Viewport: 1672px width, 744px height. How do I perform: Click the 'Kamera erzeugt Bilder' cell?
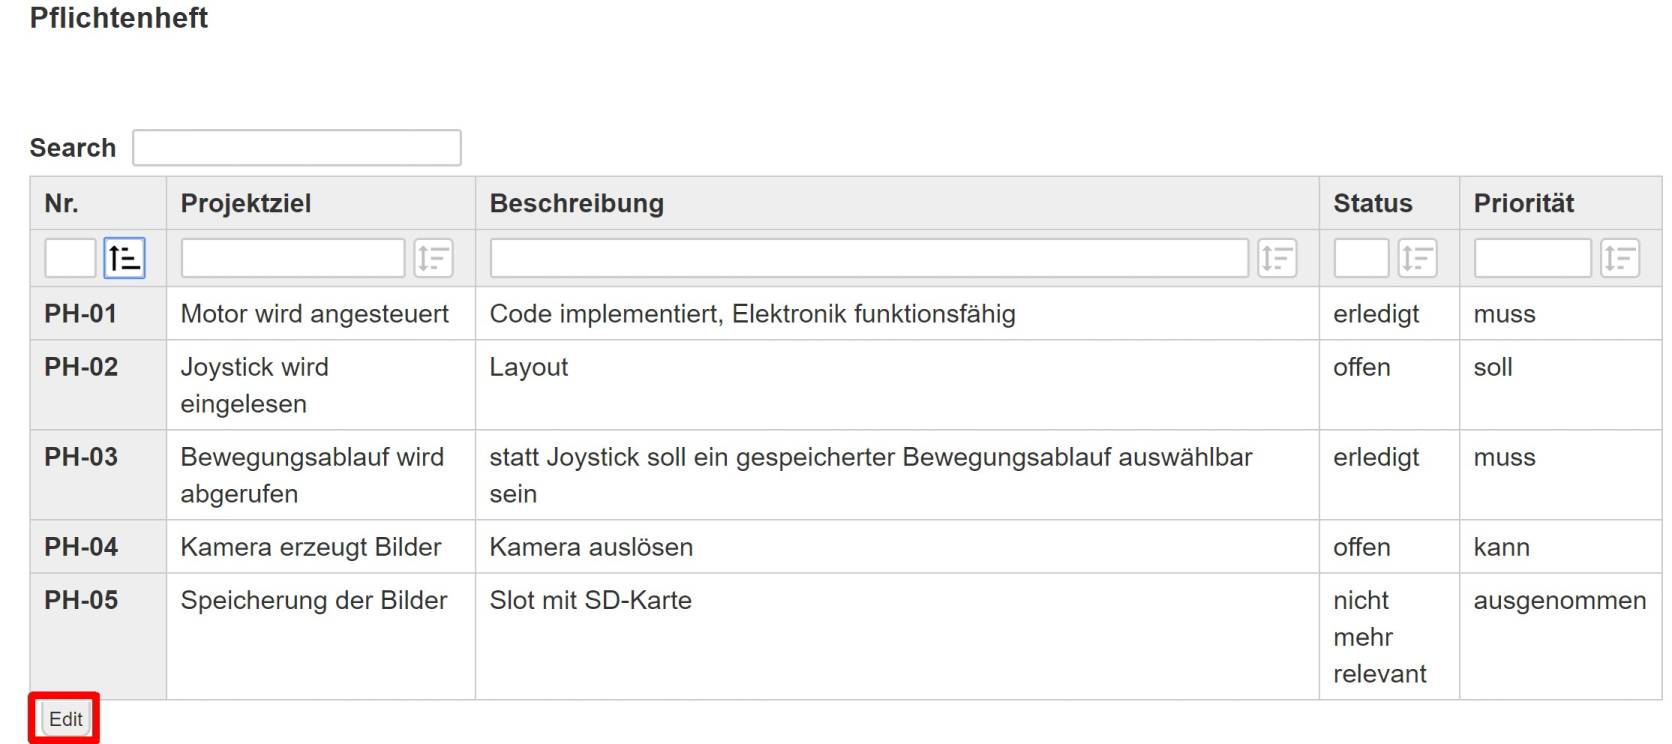(311, 547)
